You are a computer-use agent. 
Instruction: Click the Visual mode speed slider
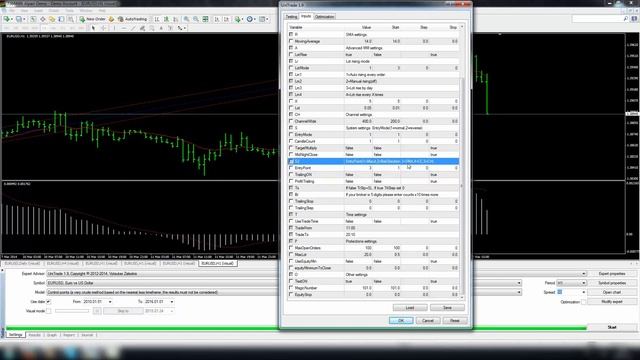72,311
